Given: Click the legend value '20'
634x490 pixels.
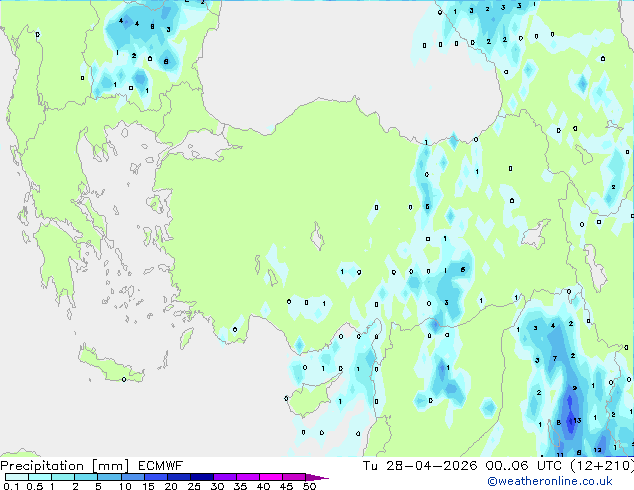Looking at the screenshot, I should pyautogui.click(x=171, y=486).
